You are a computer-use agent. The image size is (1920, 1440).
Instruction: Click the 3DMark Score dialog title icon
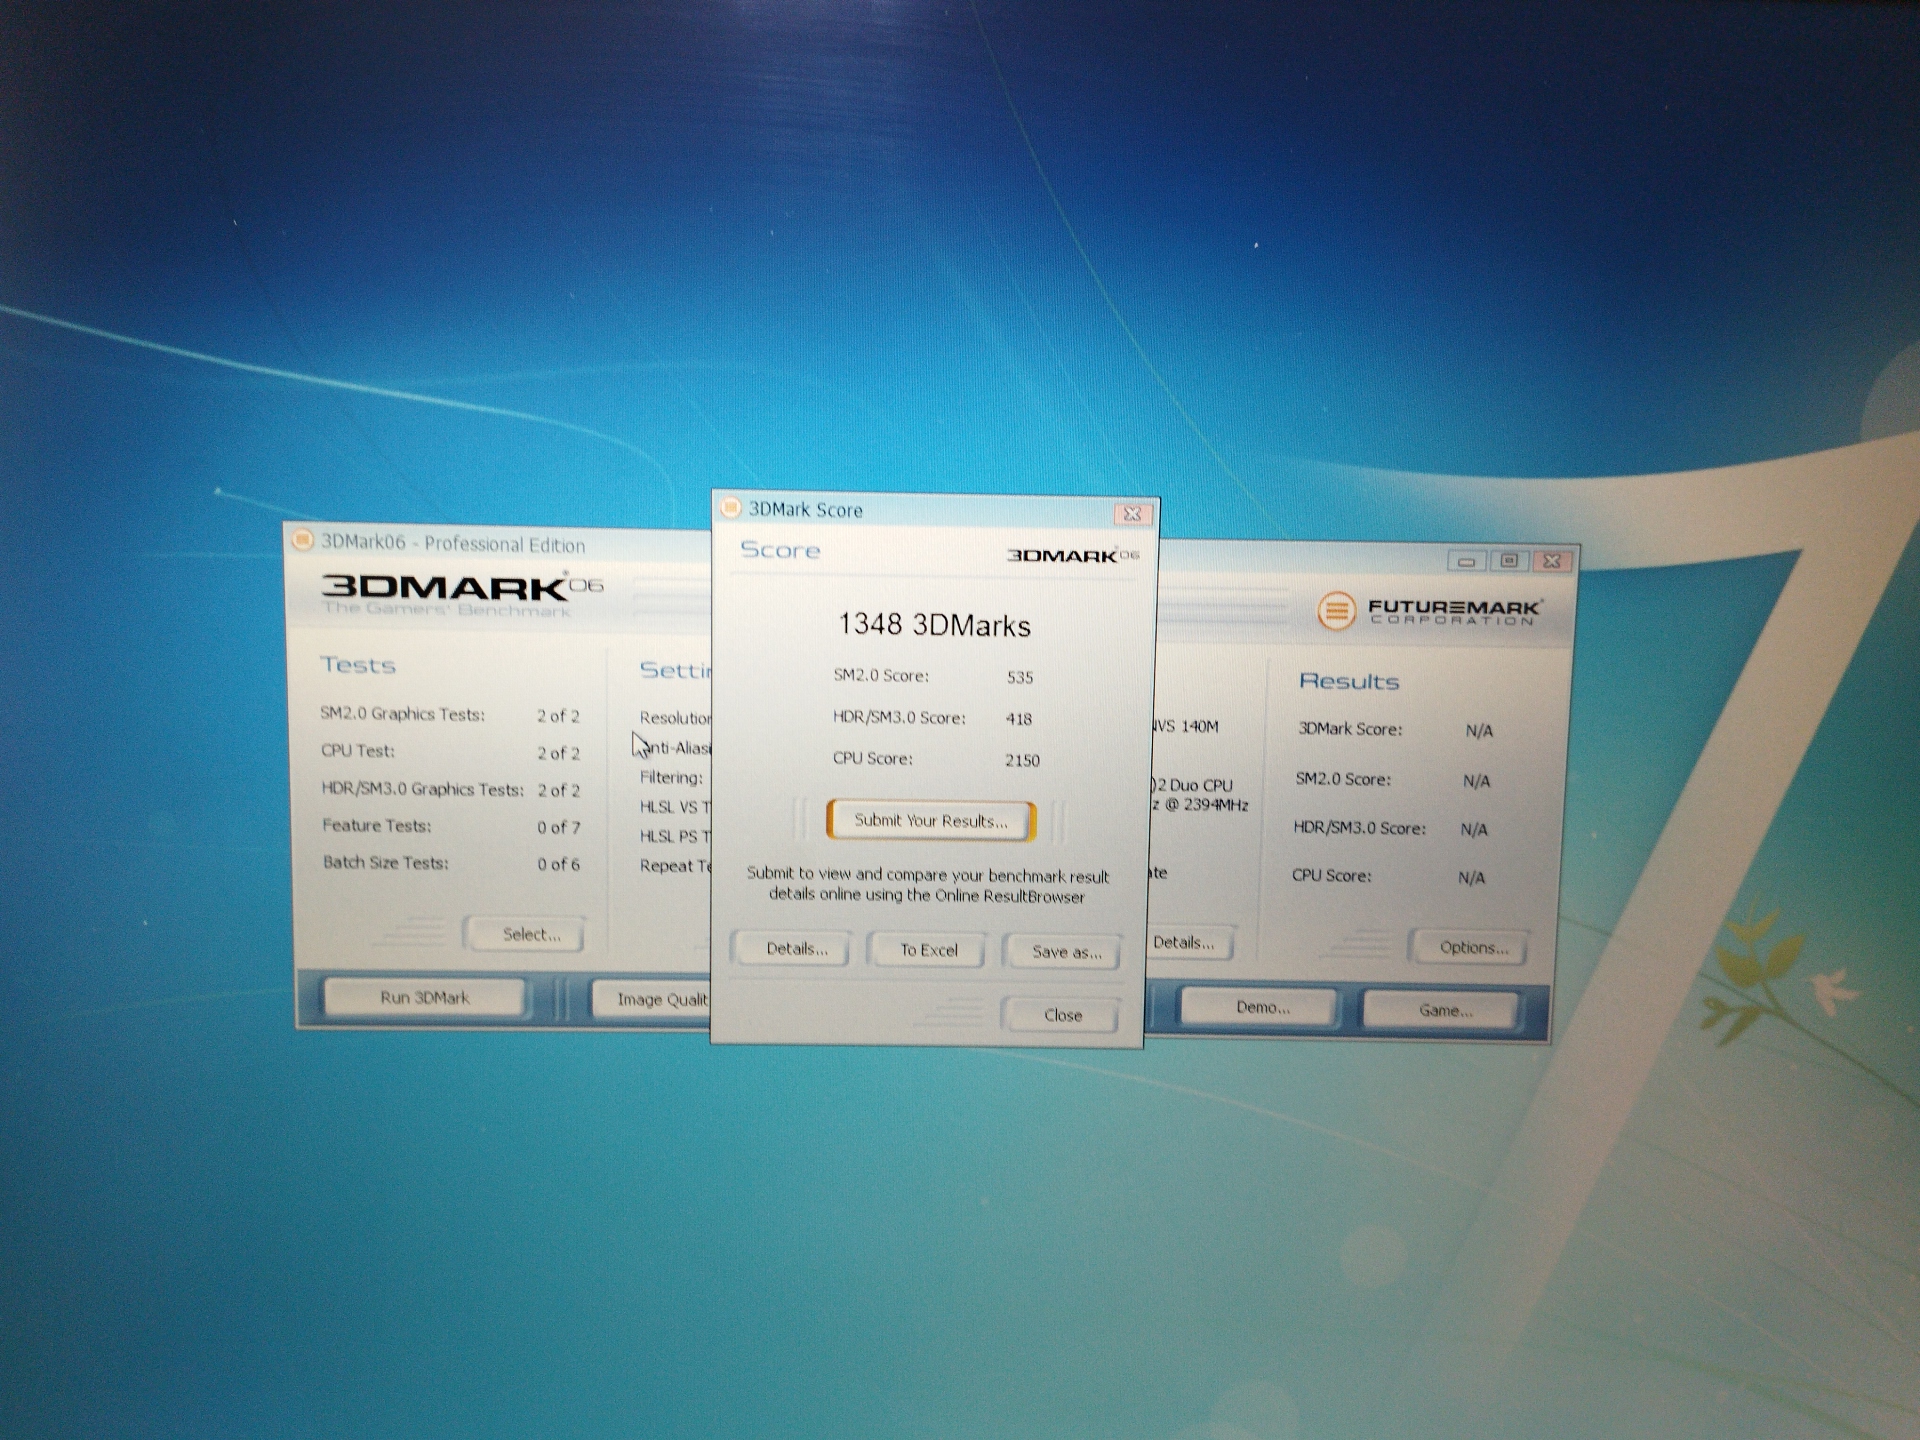click(731, 508)
